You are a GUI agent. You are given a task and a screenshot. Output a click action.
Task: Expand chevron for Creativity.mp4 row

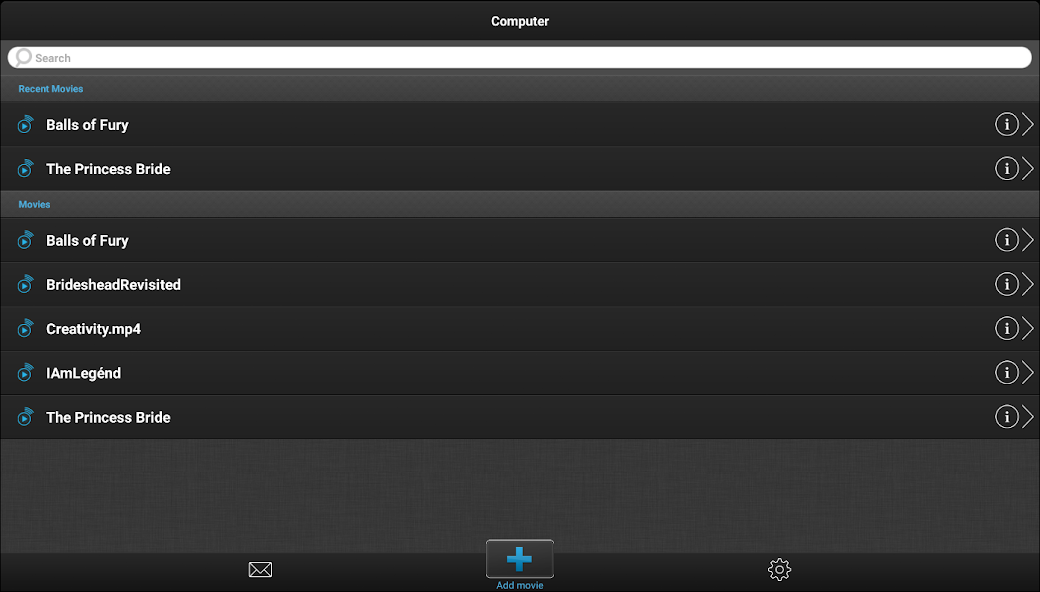tap(1027, 328)
